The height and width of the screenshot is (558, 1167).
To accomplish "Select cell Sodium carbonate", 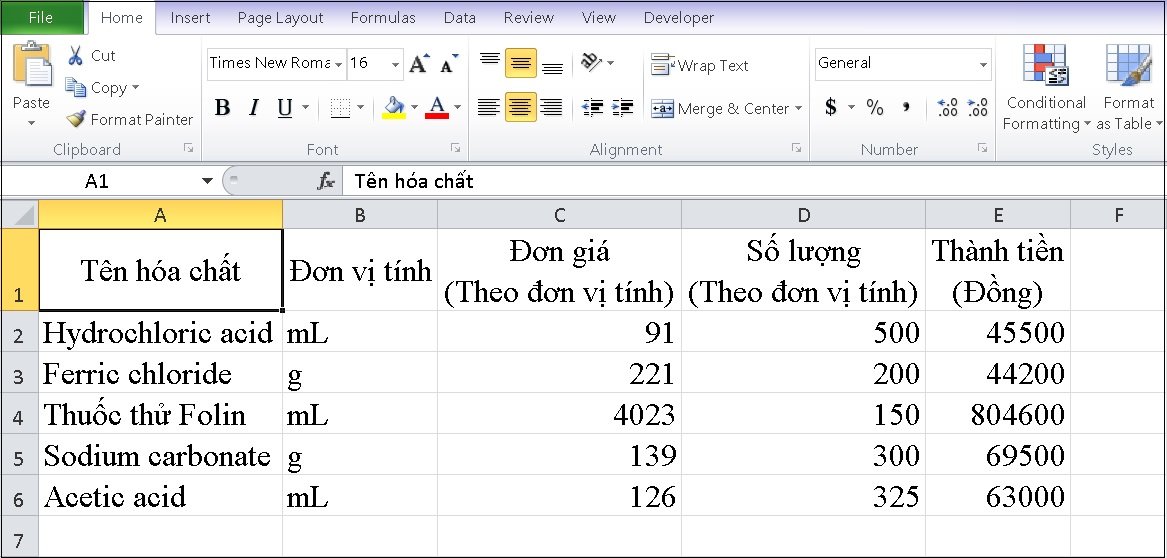I will coord(160,455).
